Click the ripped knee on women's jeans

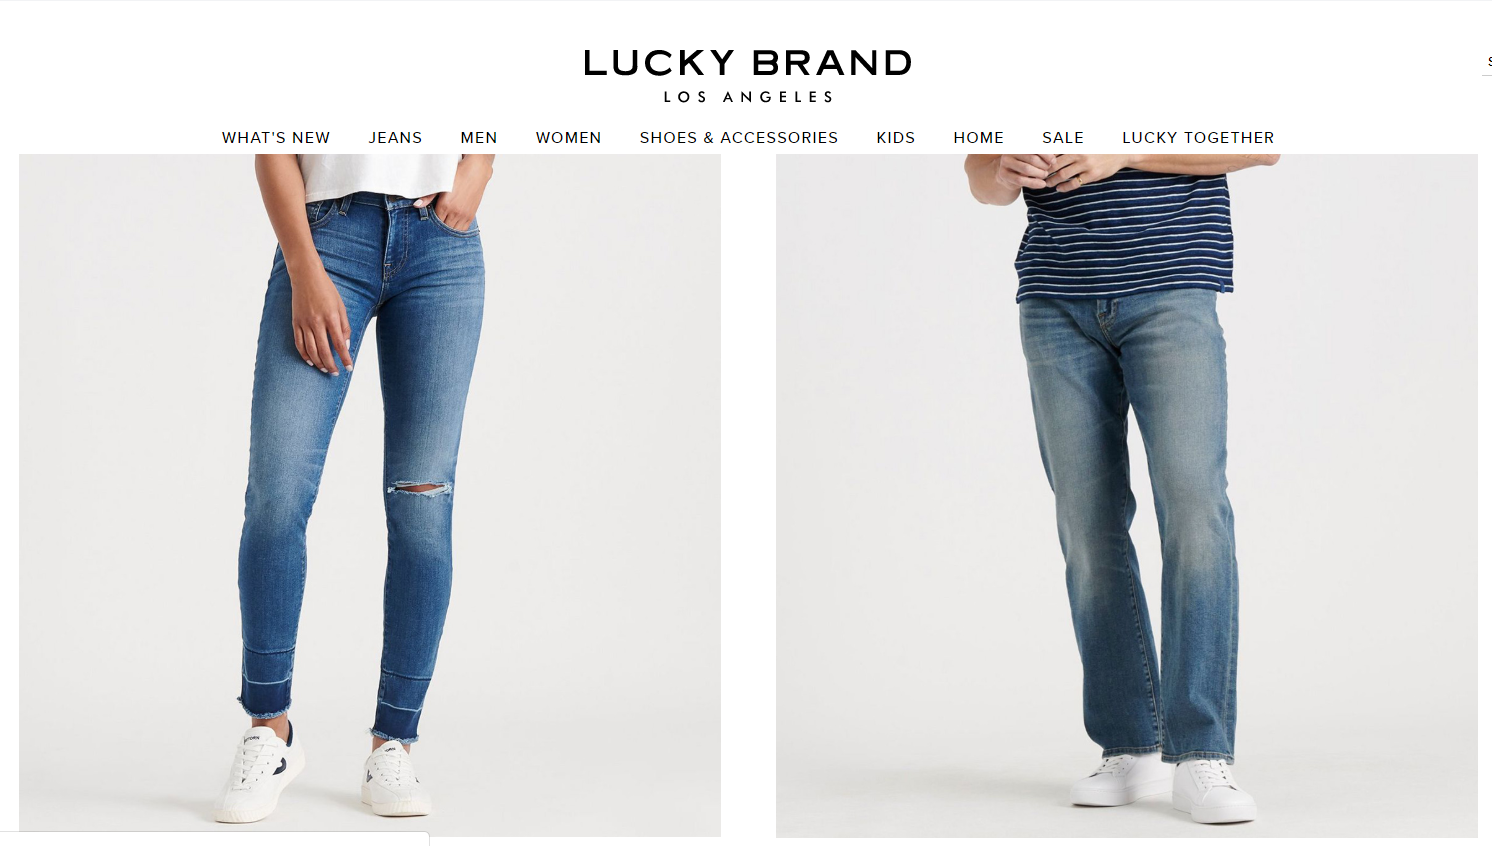(x=420, y=489)
